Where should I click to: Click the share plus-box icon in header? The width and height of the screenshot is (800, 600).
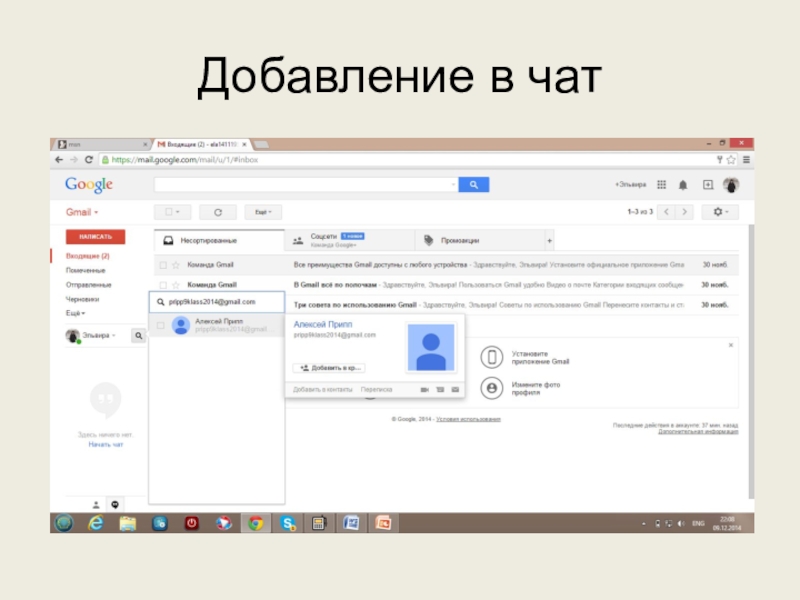(708, 185)
